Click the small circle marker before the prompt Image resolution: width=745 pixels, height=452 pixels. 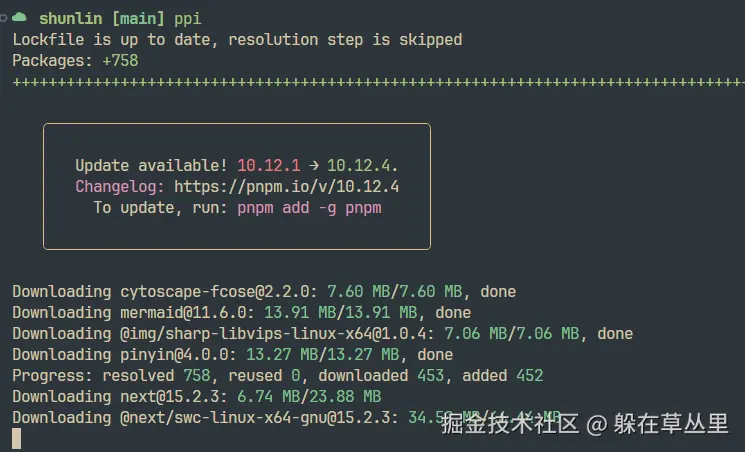click(3, 18)
